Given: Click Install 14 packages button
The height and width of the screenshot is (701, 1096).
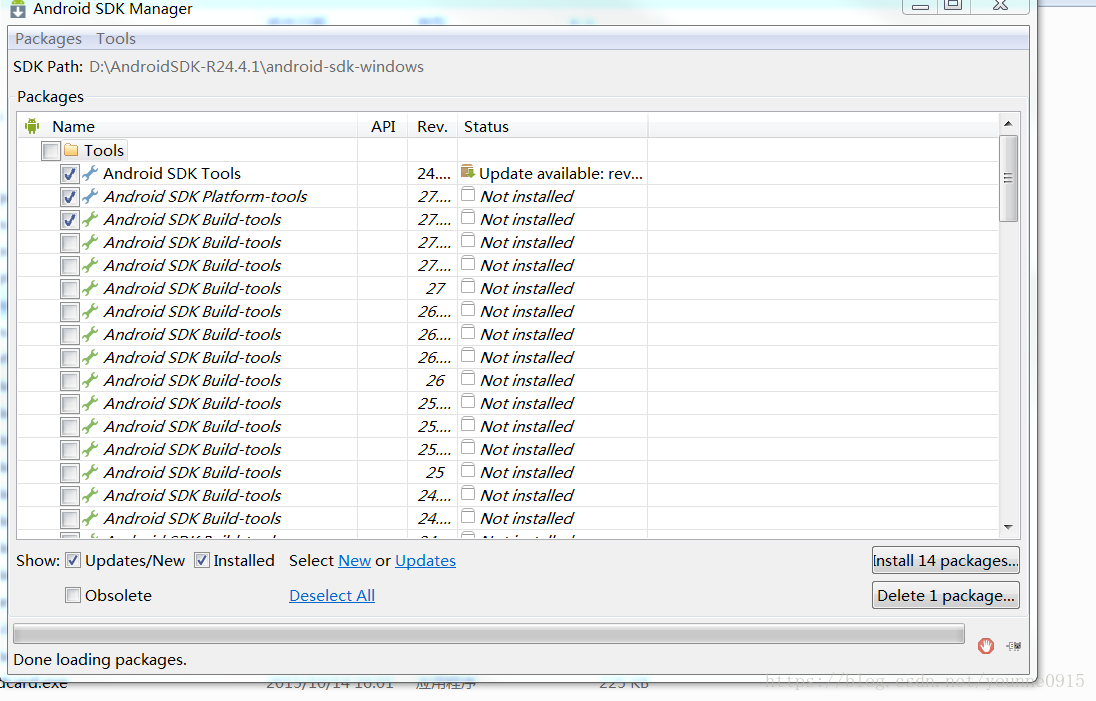Looking at the screenshot, I should 946,561.
